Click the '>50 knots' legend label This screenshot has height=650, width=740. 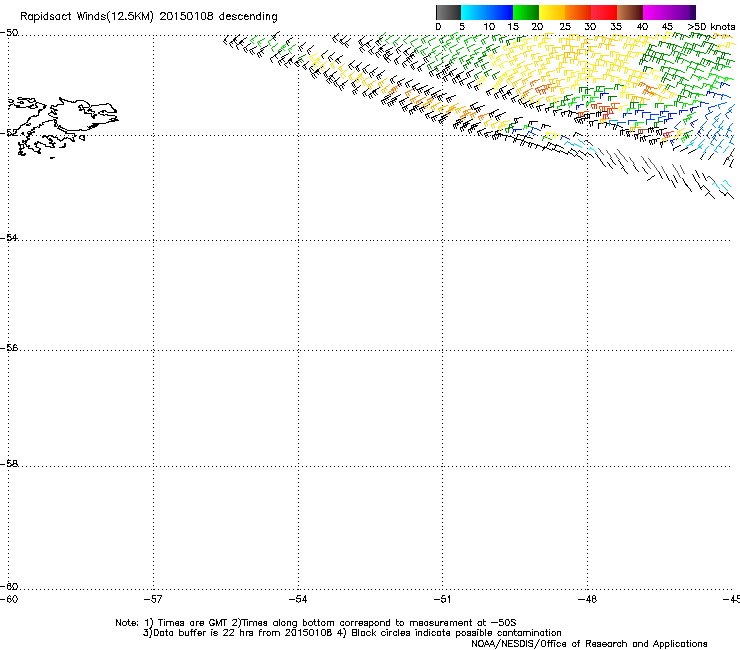point(711,27)
